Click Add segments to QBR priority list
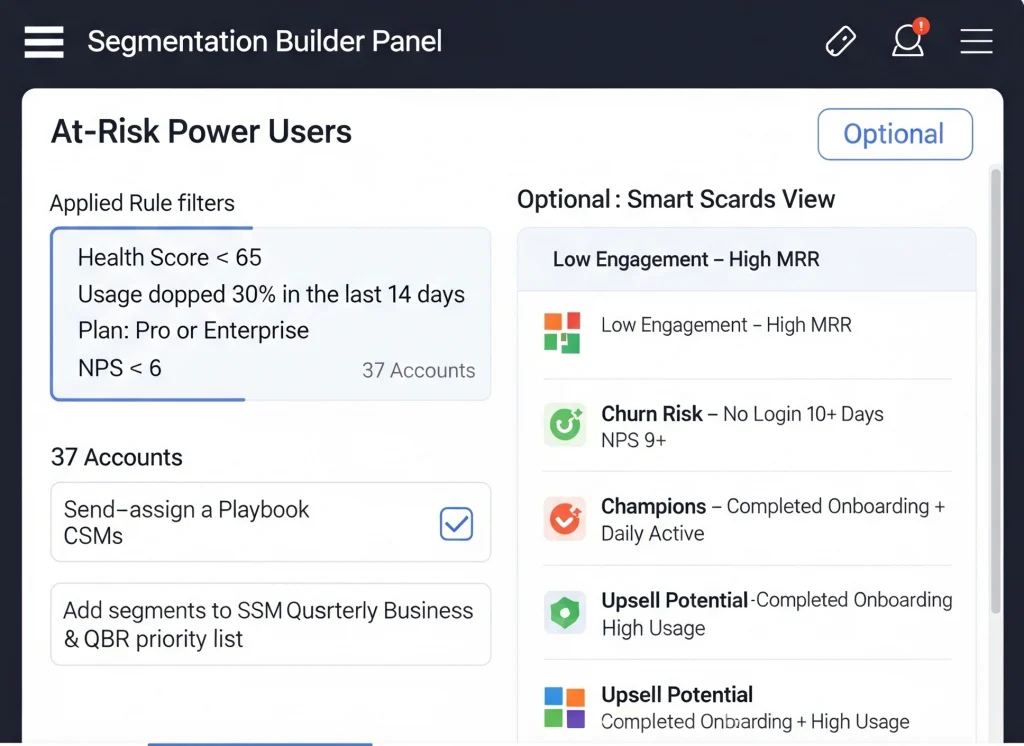 [270, 625]
